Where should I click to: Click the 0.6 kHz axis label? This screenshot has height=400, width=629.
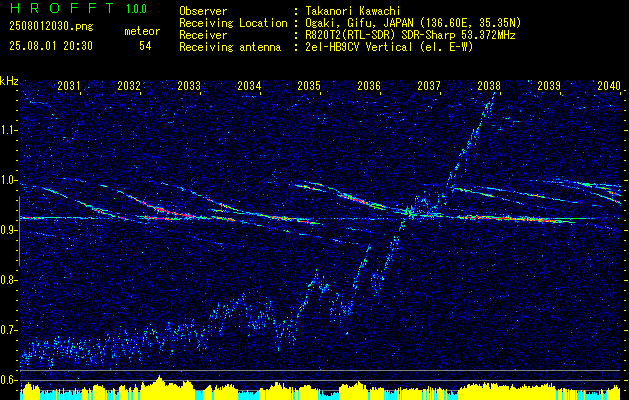(x=8, y=380)
